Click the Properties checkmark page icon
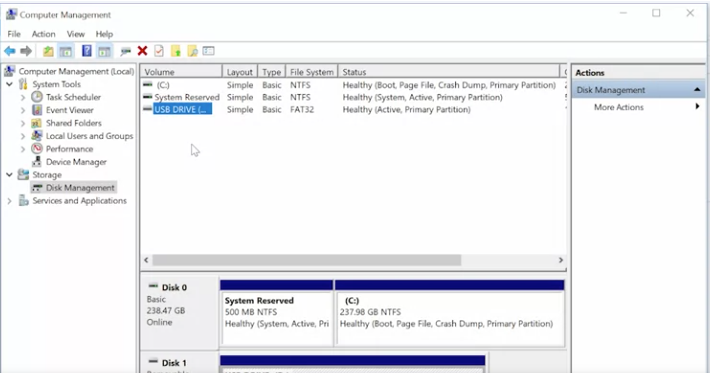The width and height of the screenshot is (710, 373). [159, 51]
